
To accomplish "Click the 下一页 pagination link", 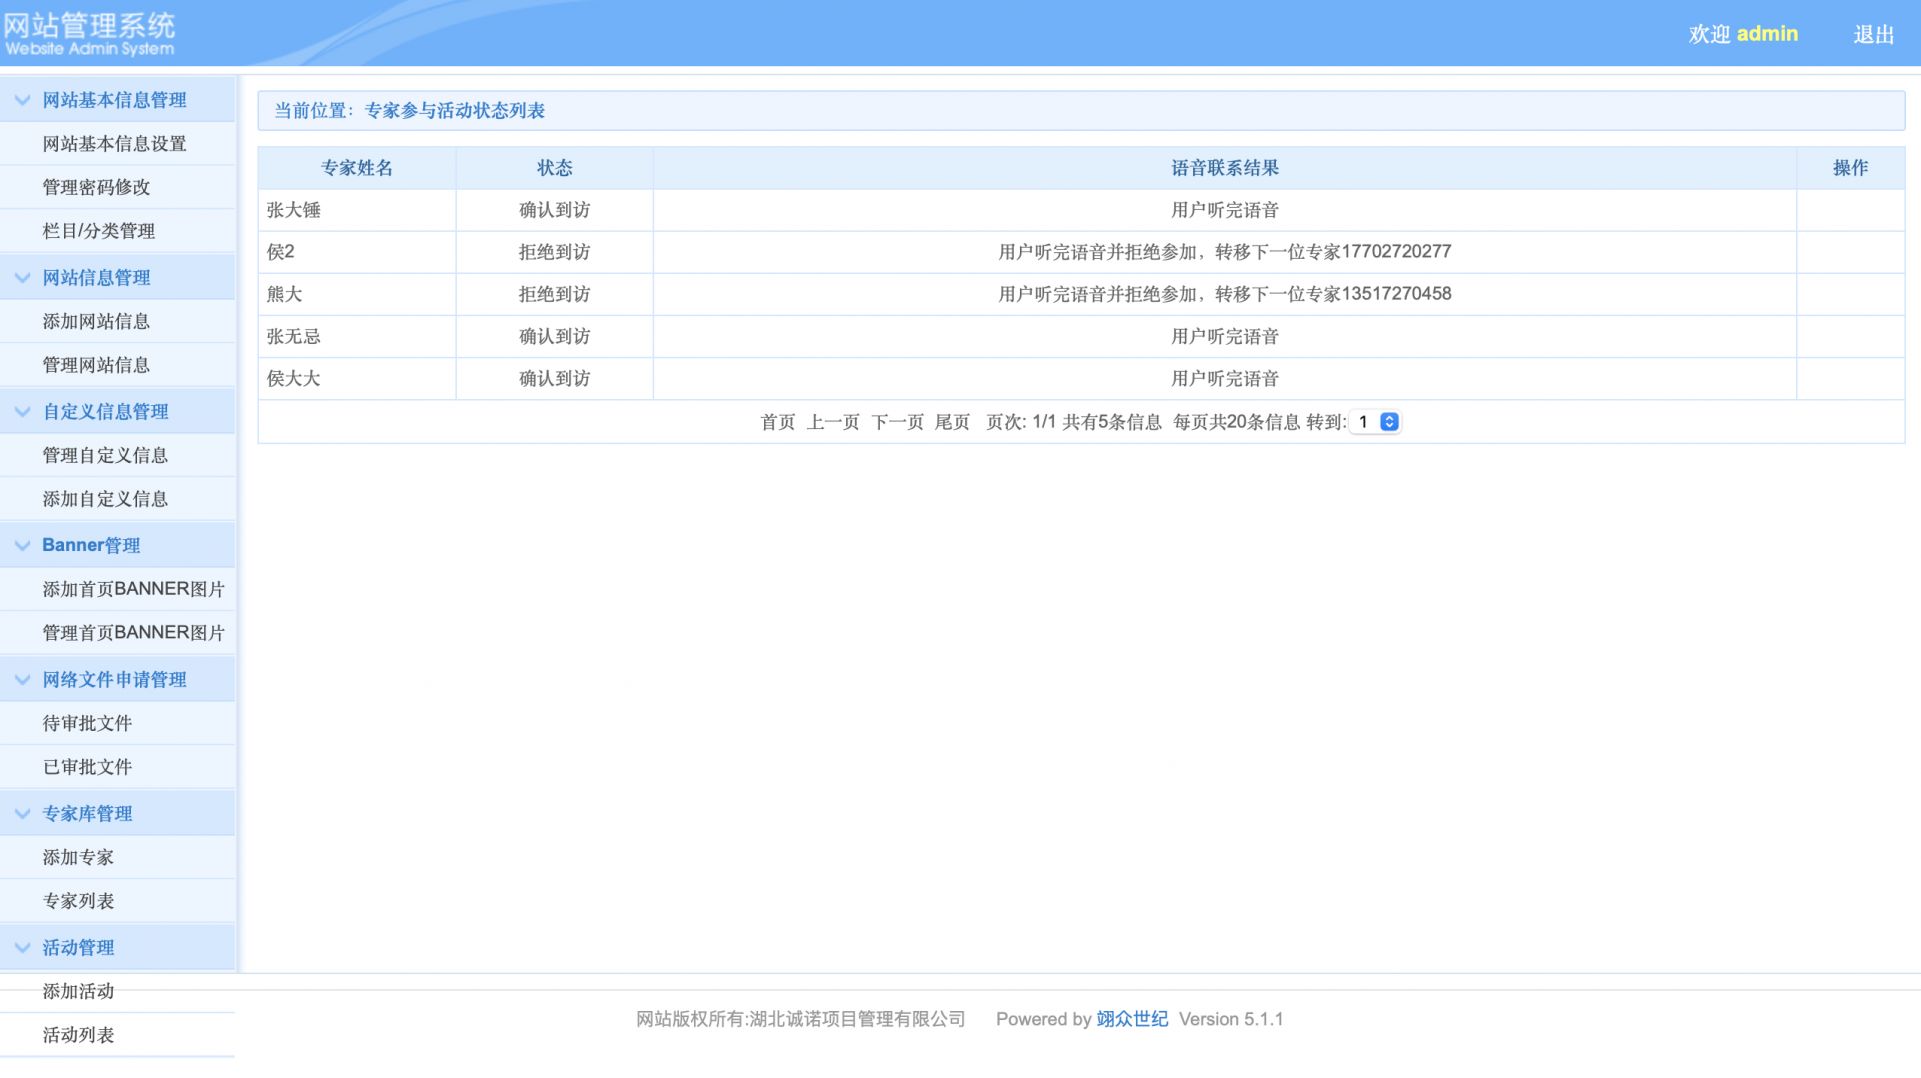I will tap(897, 422).
